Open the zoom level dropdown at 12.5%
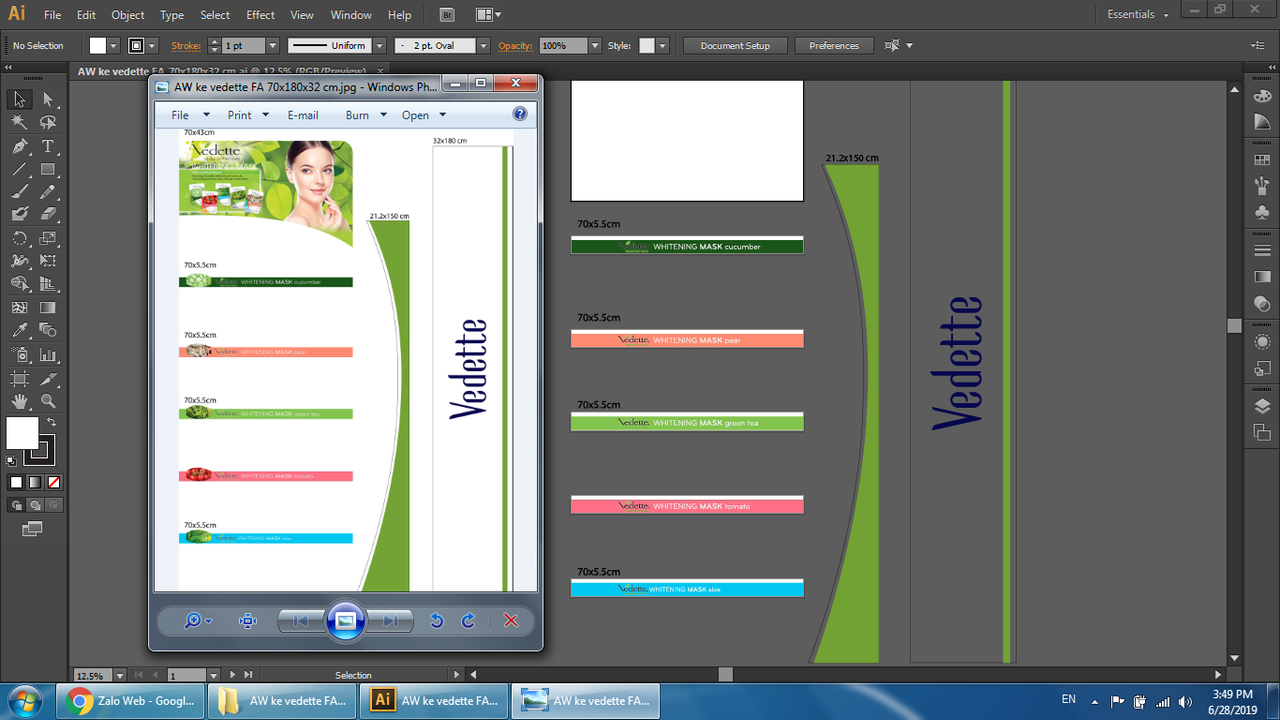Image resolution: width=1280 pixels, height=720 pixels. [x=120, y=675]
